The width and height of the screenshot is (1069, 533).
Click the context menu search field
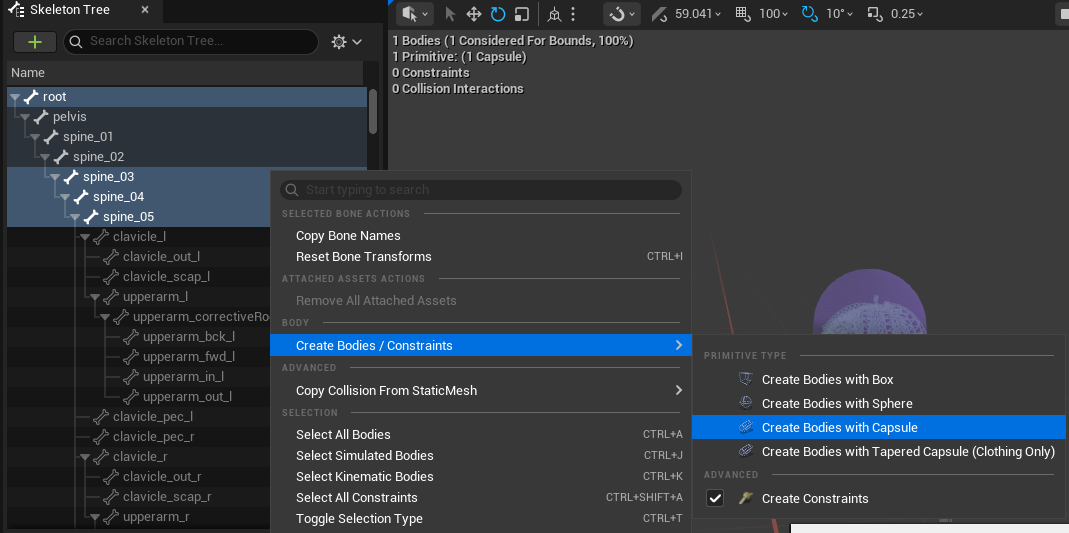(x=481, y=189)
